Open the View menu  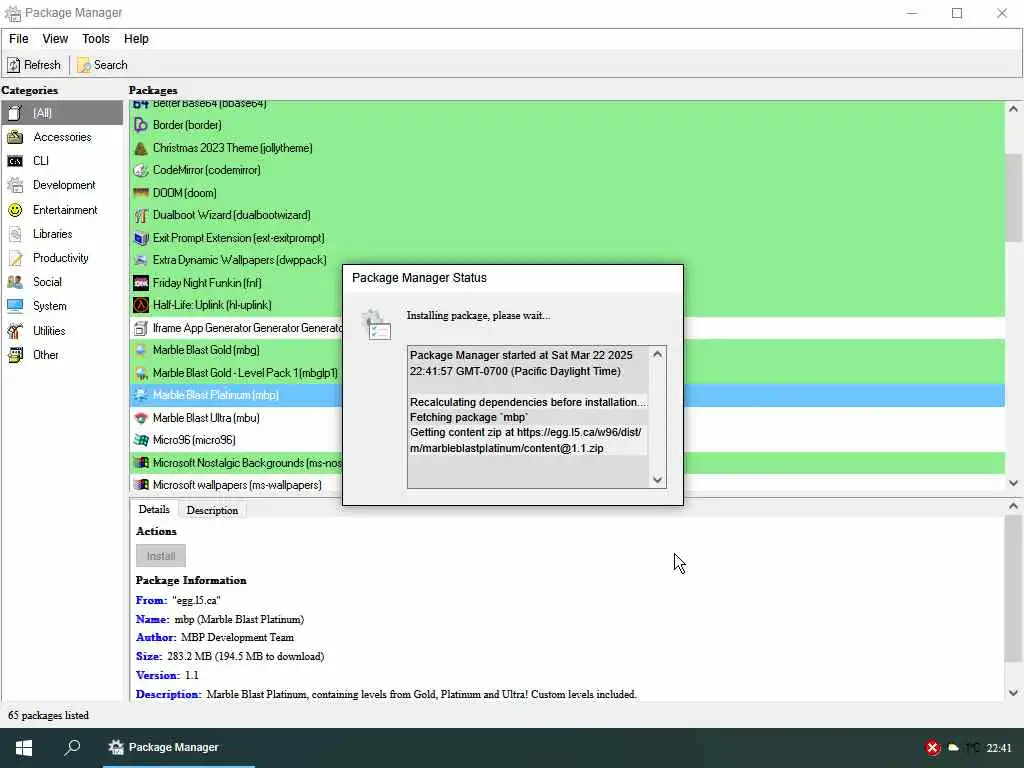[x=55, y=39]
